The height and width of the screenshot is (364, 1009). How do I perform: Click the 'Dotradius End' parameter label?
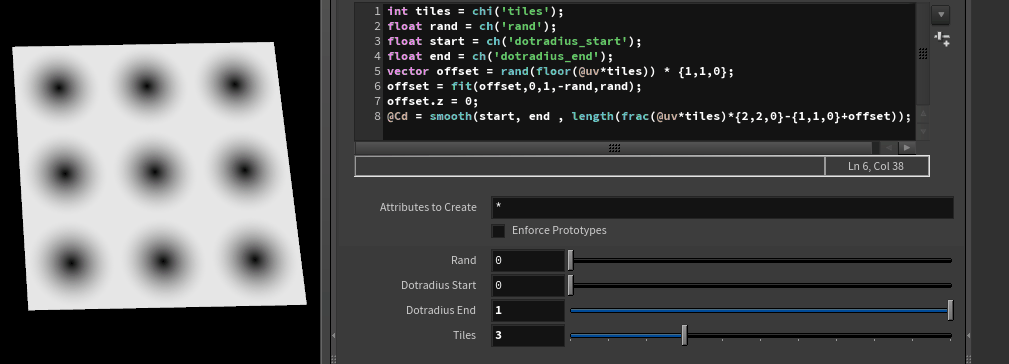point(441,311)
